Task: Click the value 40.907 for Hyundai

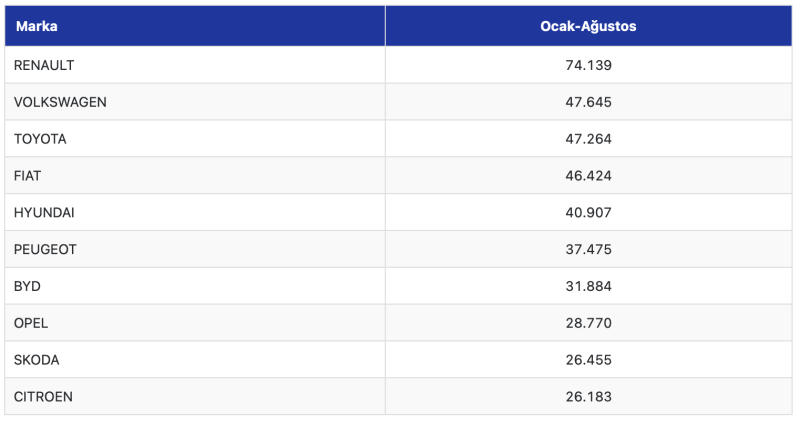Action: coord(588,212)
